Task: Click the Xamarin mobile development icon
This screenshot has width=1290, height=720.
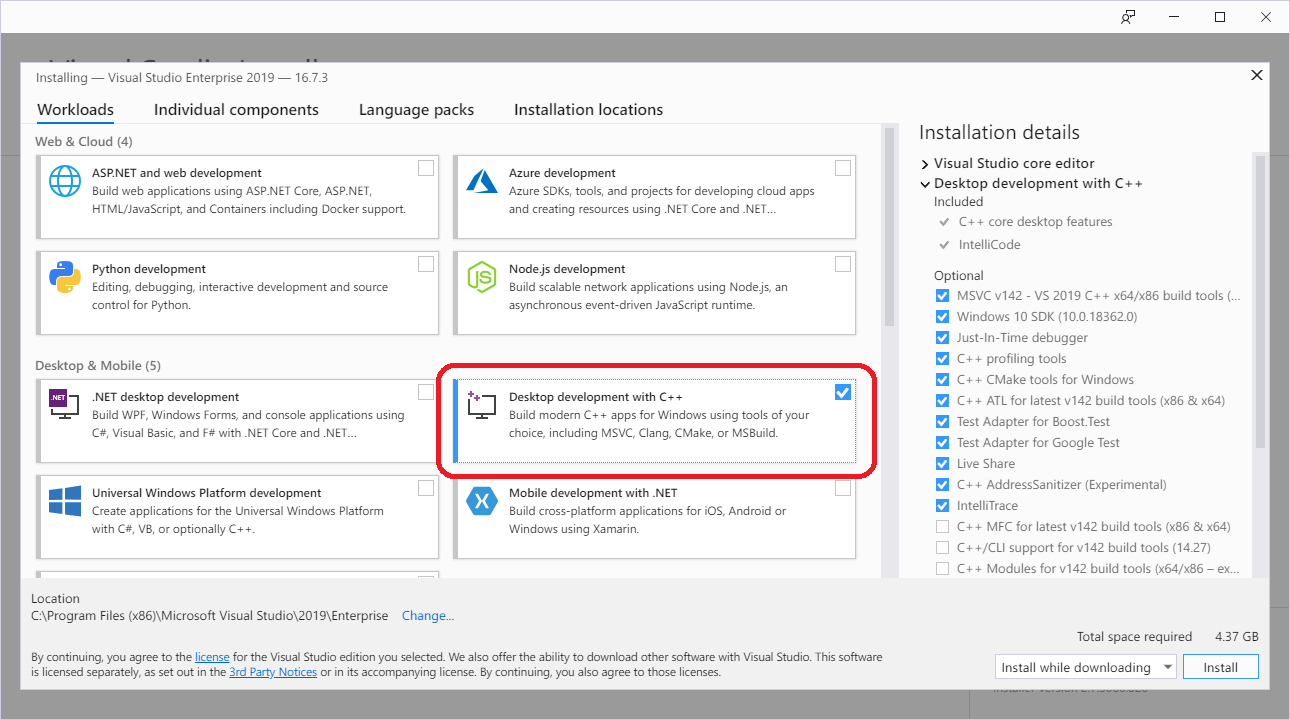Action: click(x=482, y=501)
